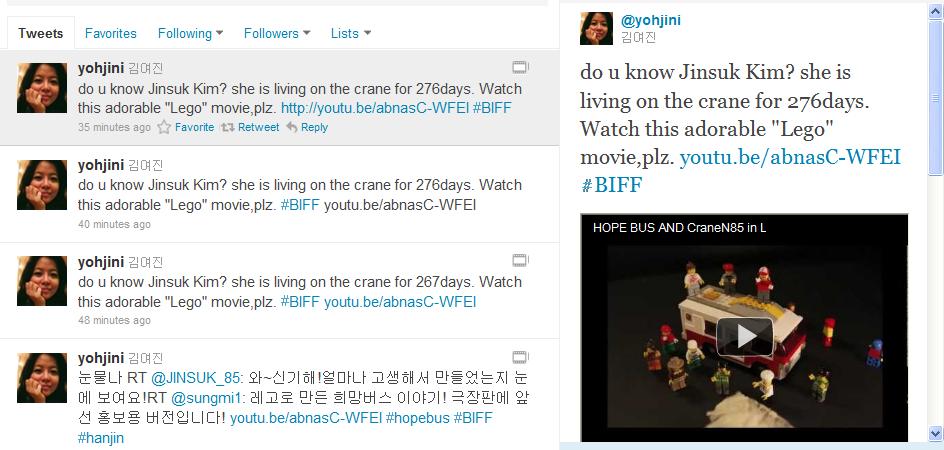Play the HOPE BUS Lego video
Viewport: 944px width, 450px height.
[745, 337]
